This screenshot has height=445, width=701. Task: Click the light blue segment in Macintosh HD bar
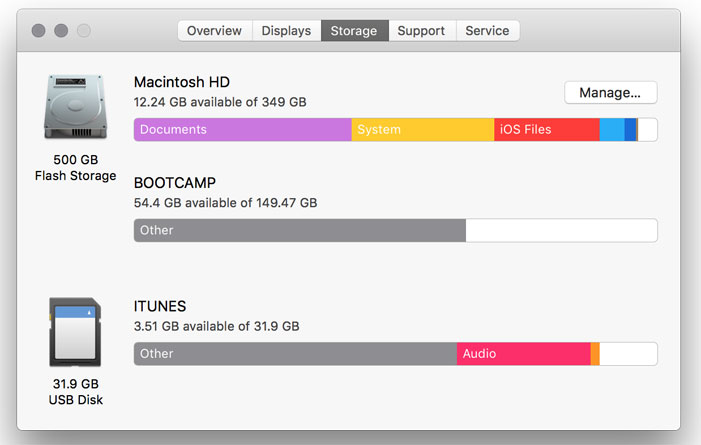pos(612,130)
